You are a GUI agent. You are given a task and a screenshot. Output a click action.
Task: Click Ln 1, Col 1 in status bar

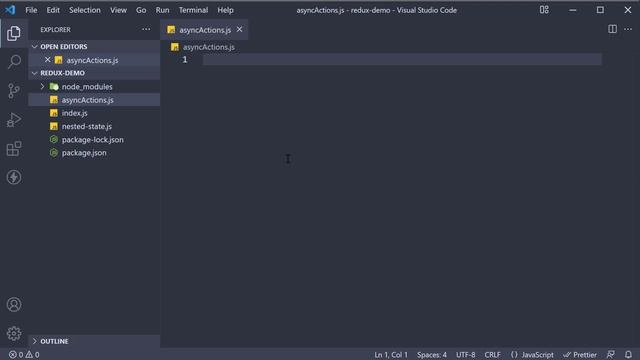point(391,354)
